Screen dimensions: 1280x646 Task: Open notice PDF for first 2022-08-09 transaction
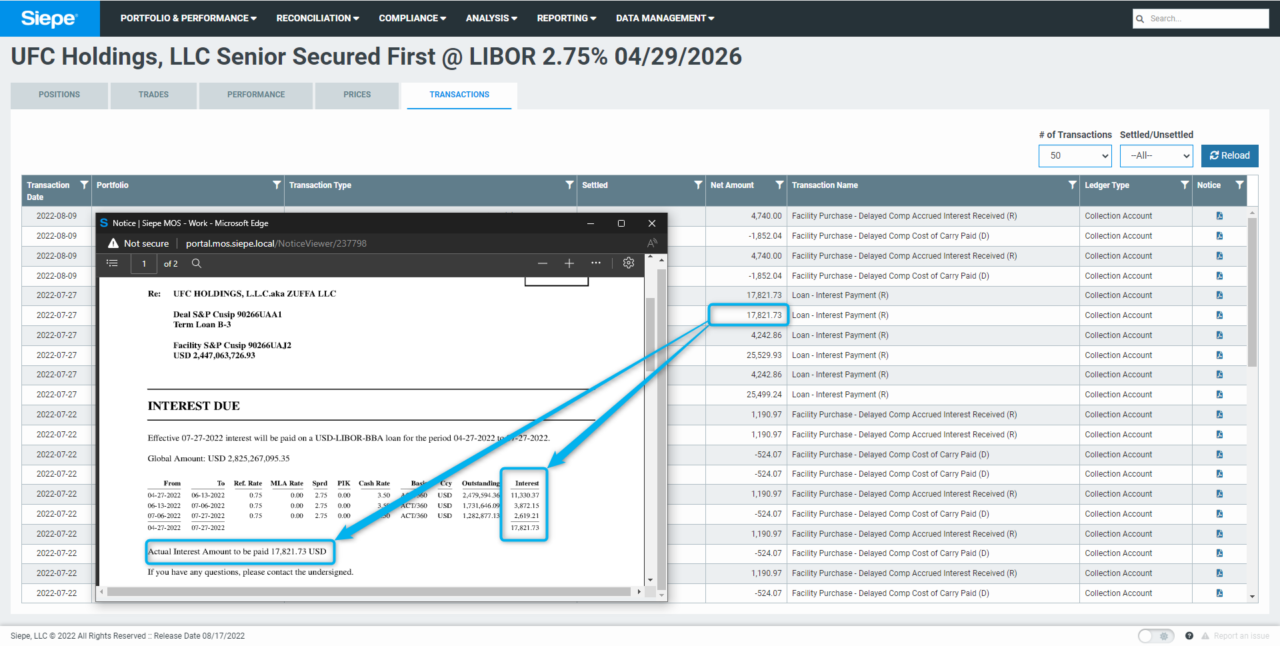tap(1219, 216)
